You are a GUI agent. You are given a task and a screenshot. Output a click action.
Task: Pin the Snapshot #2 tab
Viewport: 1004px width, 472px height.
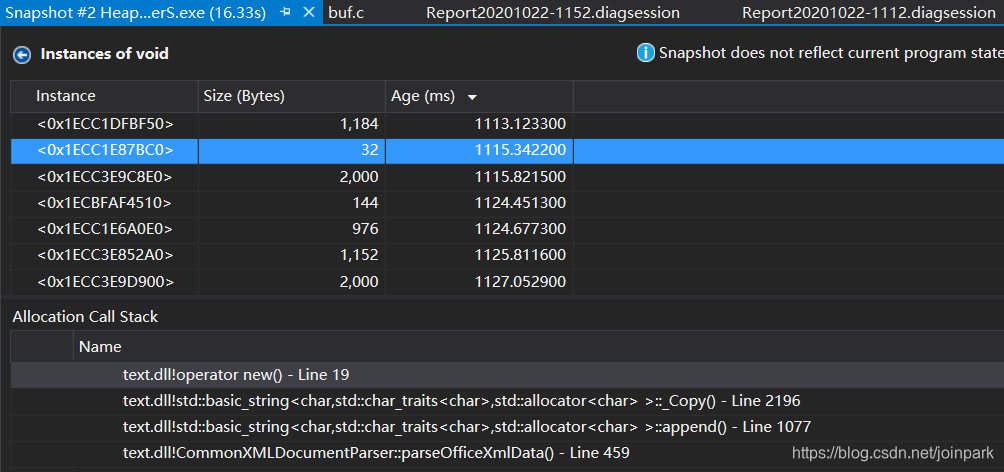tap(286, 12)
